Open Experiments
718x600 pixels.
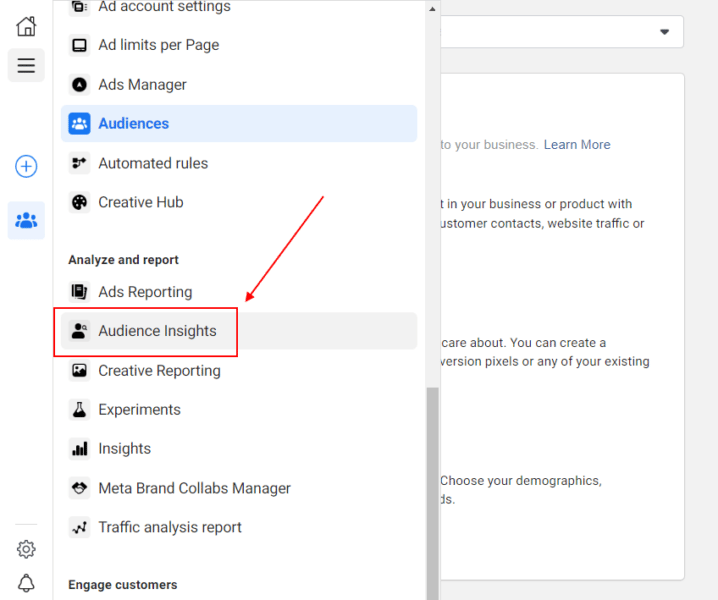tap(239, 409)
